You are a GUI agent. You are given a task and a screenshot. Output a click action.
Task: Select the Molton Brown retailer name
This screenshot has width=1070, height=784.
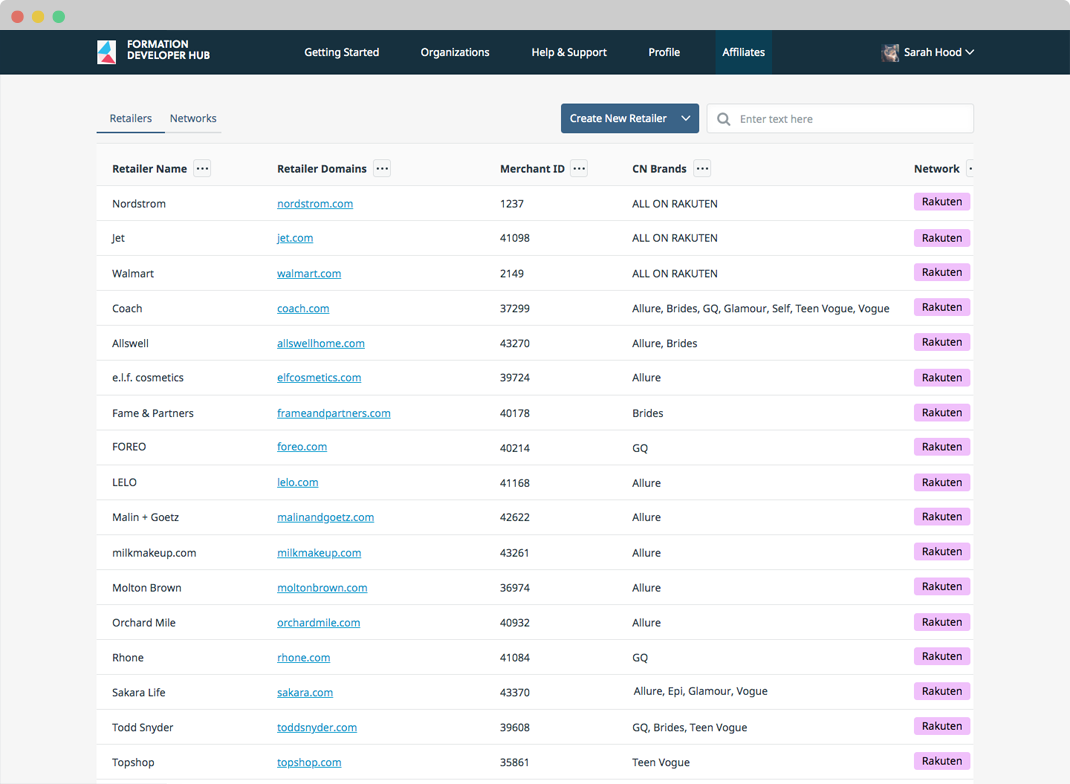coord(147,587)
